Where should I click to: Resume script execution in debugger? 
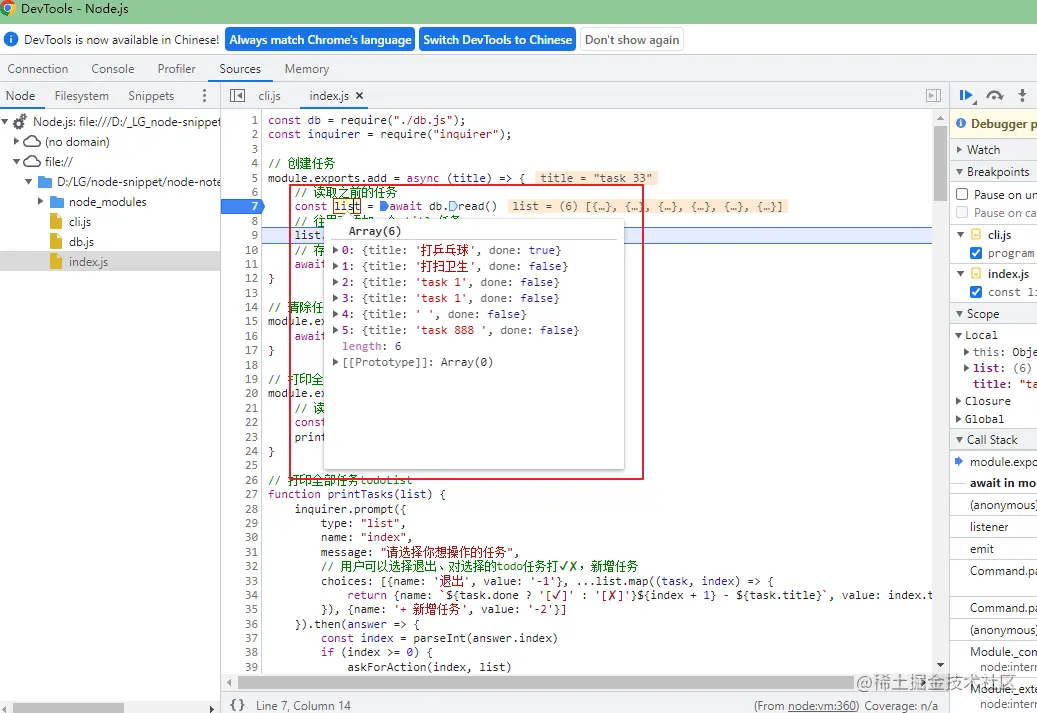click(966, 96)
